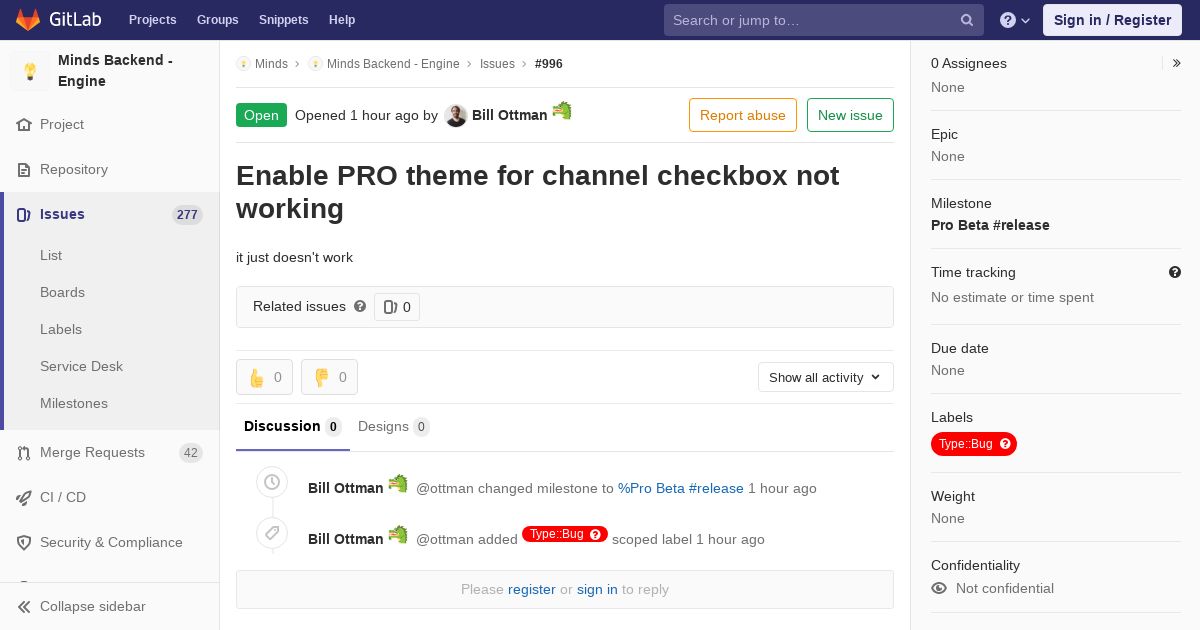Click the red Type::Bug label in sidebar

(974, 444)
